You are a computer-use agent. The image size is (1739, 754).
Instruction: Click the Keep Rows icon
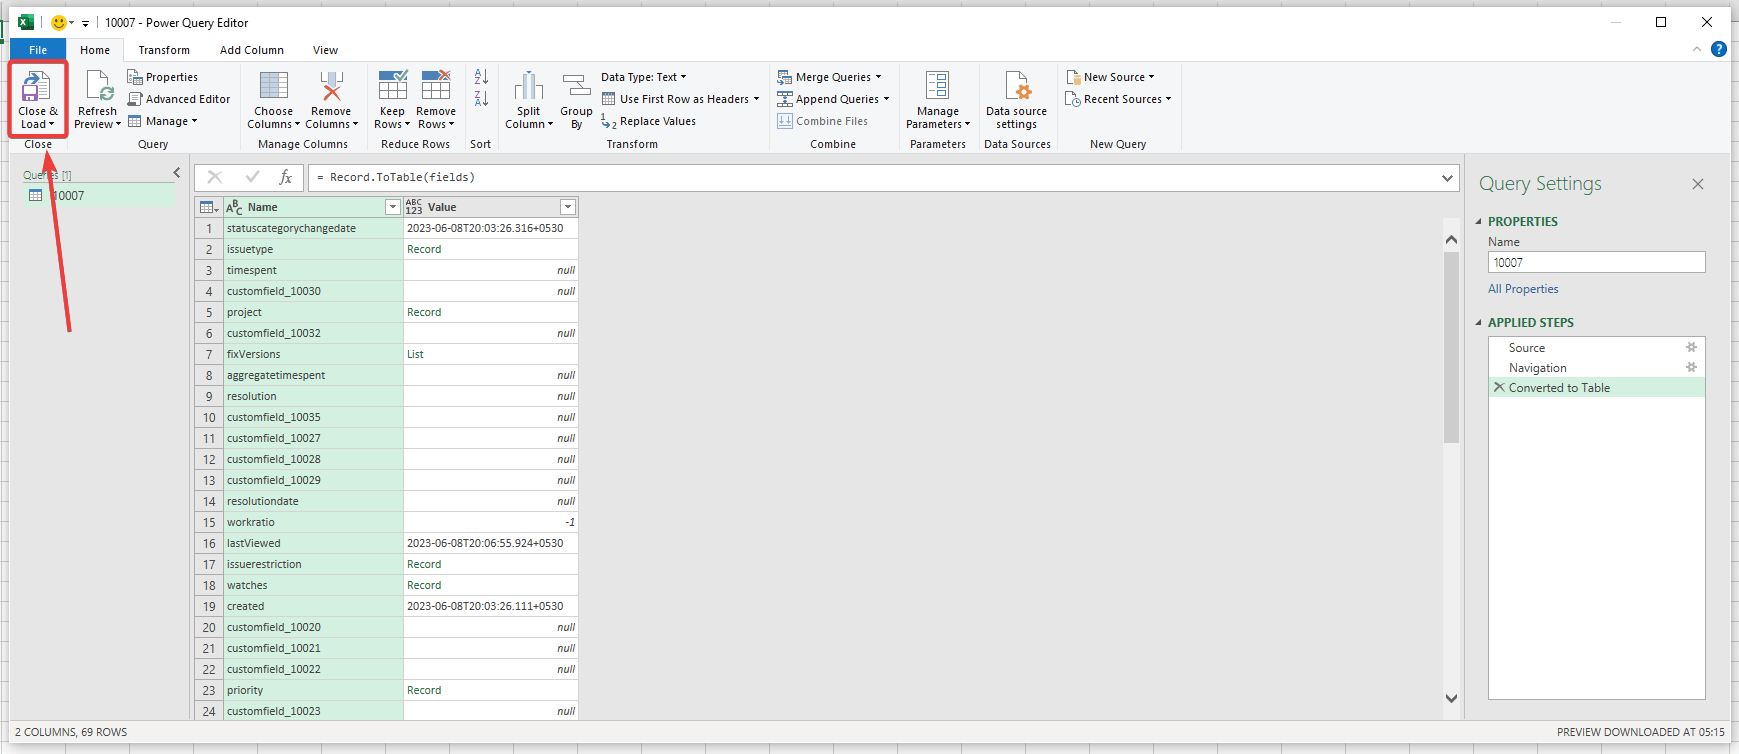tap(393, 85)
